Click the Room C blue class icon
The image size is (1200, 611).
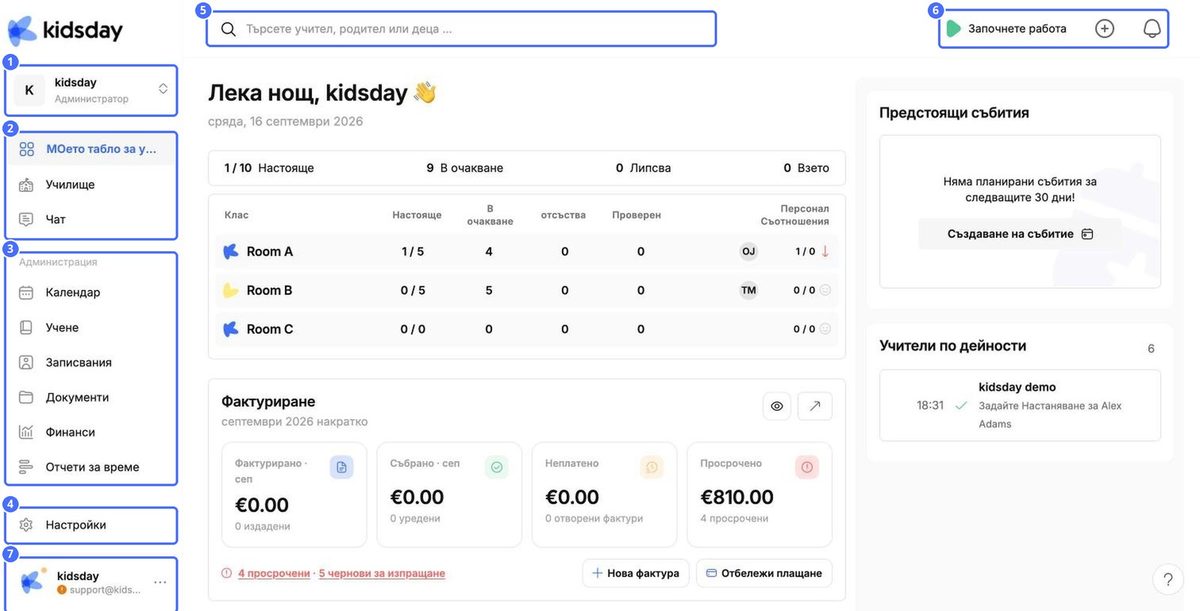(x=231, y=329)
